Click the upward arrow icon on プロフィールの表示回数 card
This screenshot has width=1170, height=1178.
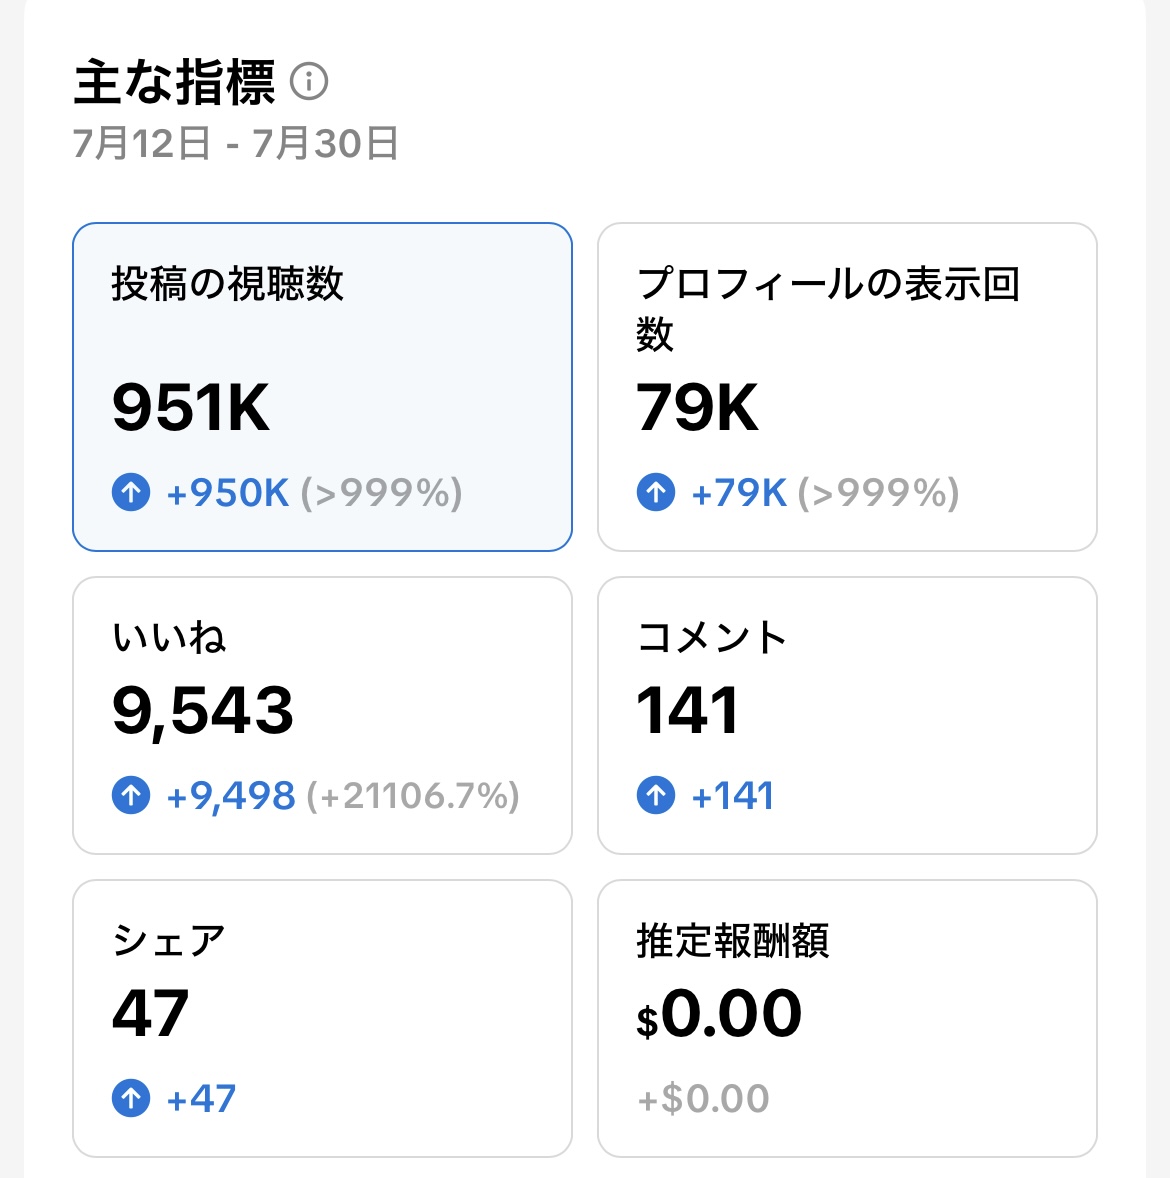pos(657,491)
